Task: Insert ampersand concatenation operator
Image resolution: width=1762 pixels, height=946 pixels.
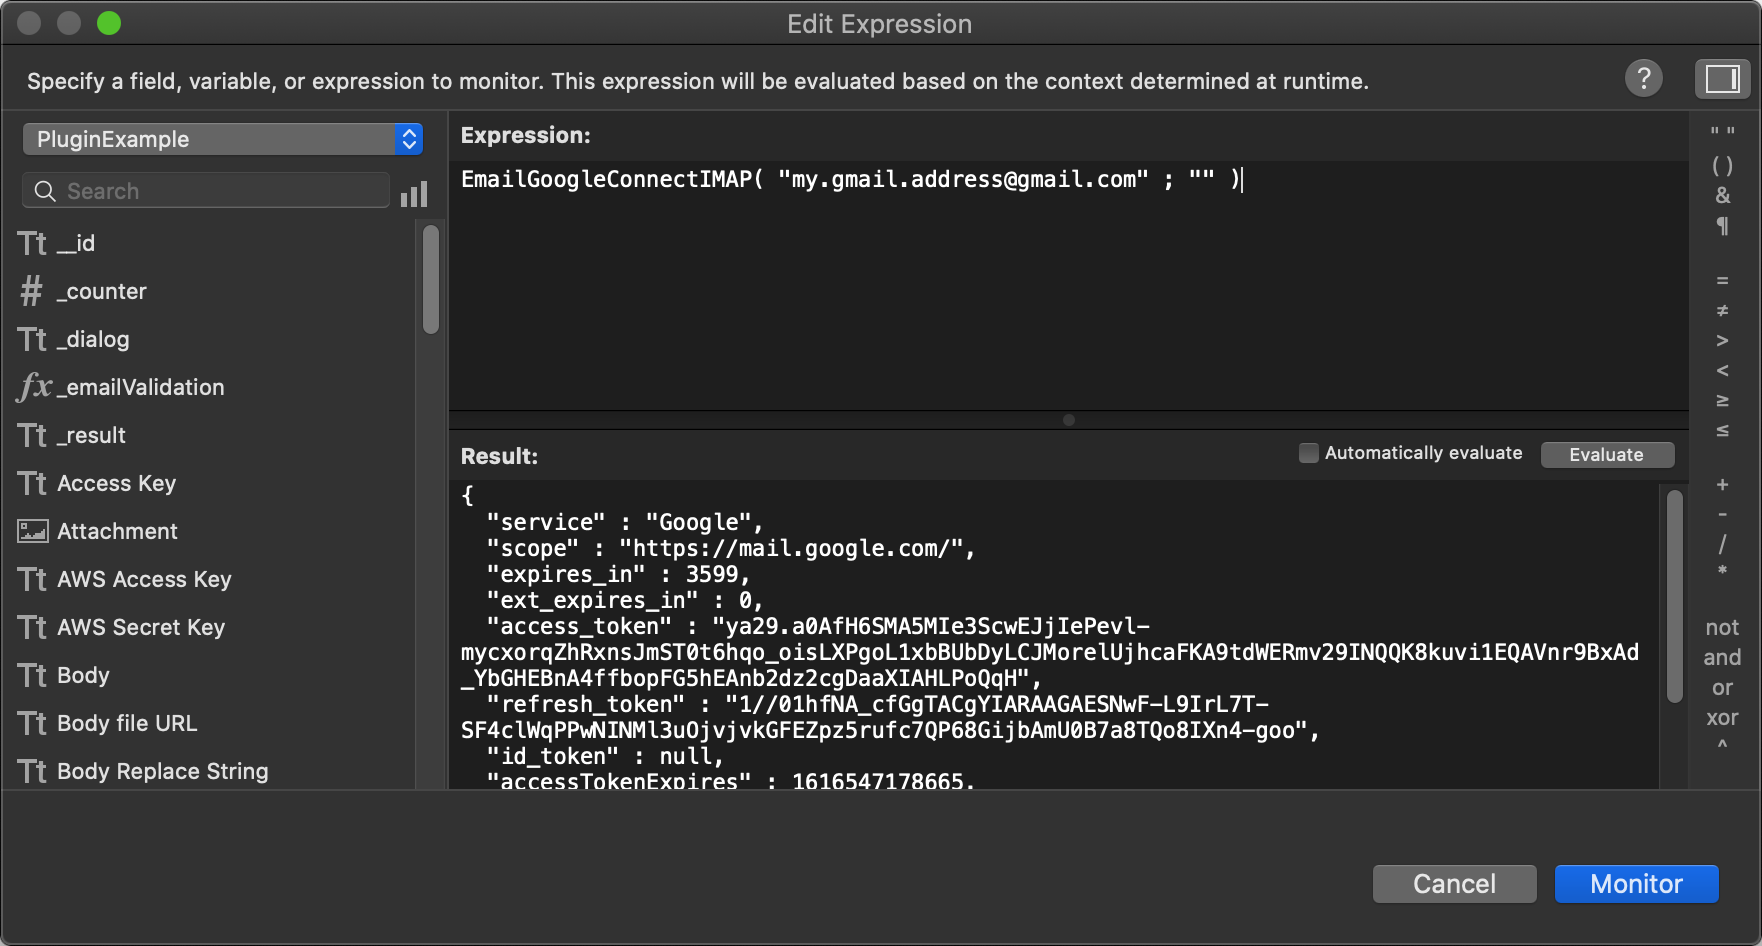Action: (1722, 196)
